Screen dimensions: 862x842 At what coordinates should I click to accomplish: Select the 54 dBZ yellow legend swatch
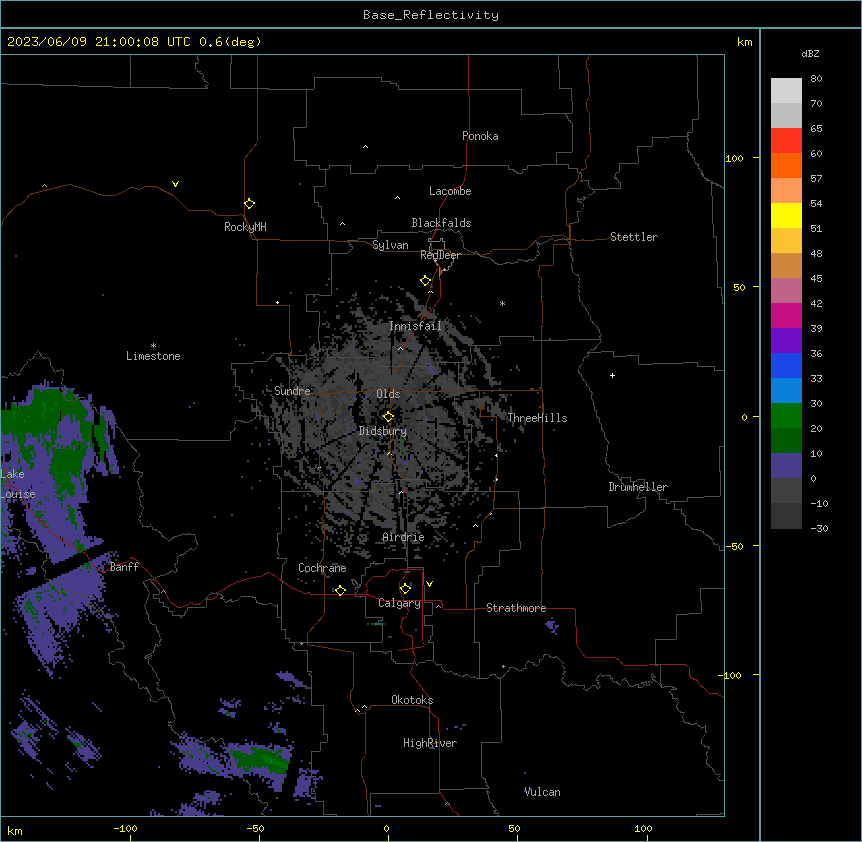pos(786,215)
